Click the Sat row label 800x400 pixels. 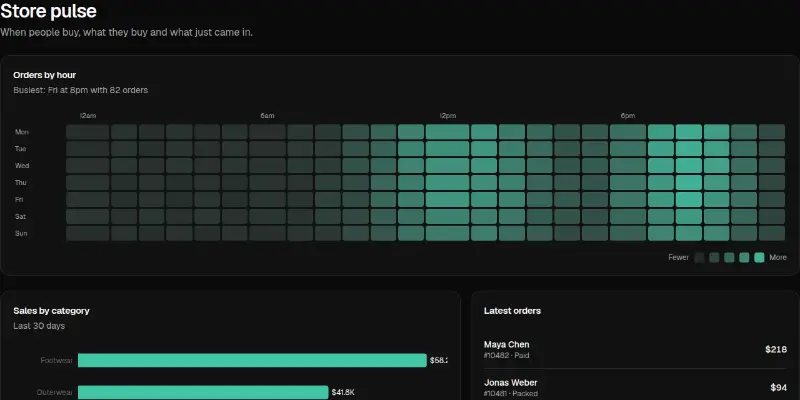(x=20, y=216)
